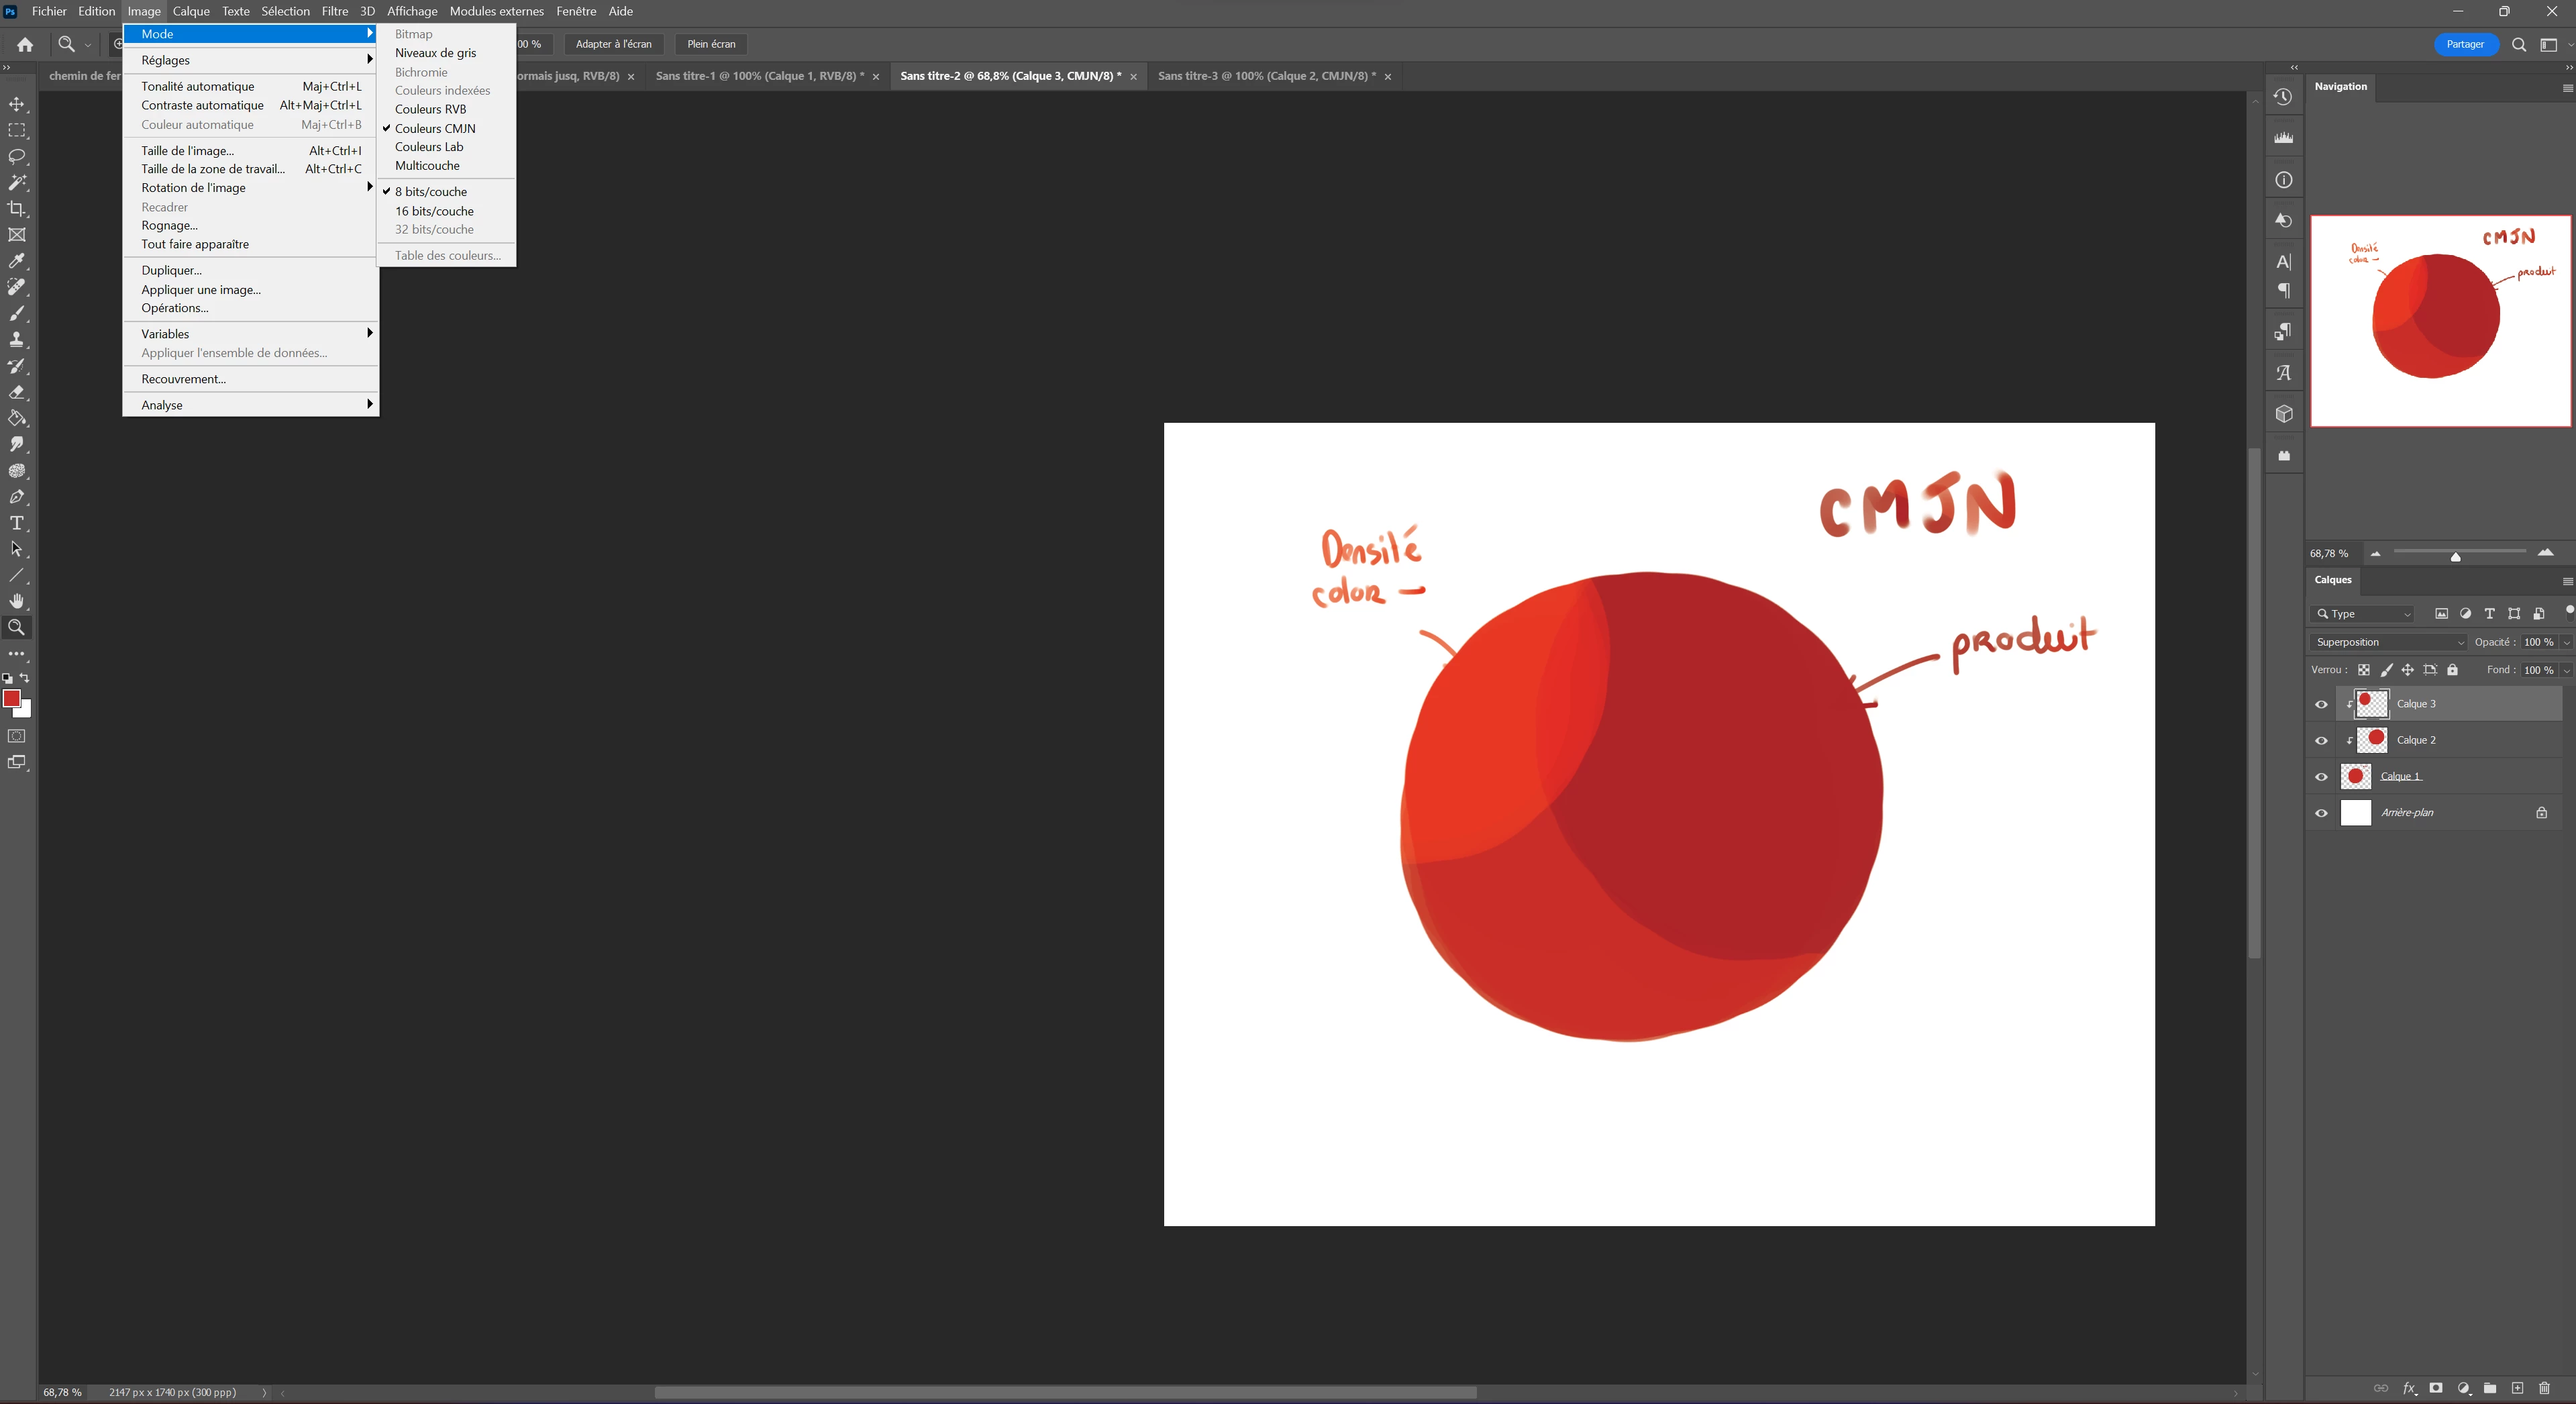This screenshot has height=1404, width=2576.
Task: Select the Eraser tool
Action: [x=17, y=392]
